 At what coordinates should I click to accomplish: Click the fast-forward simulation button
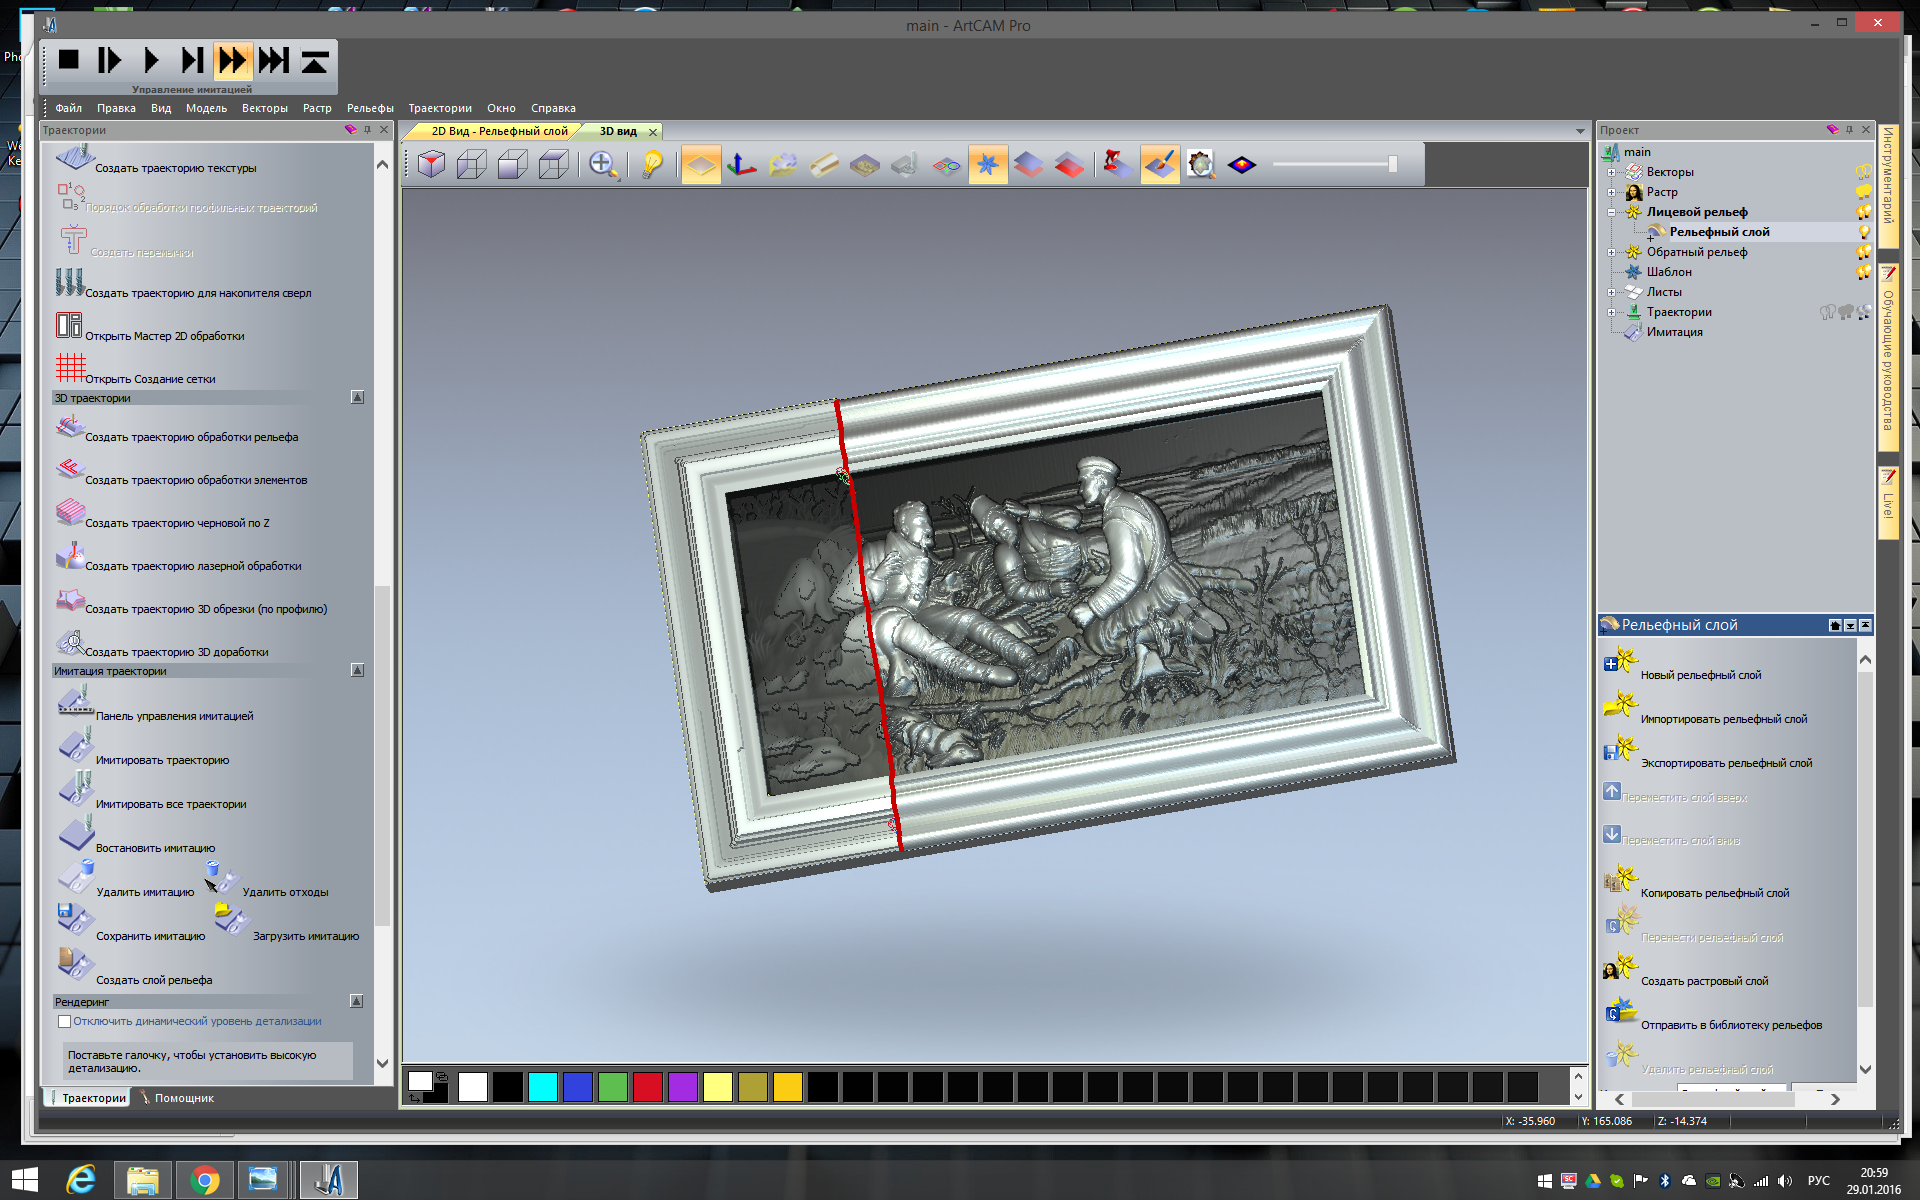[x=232, y=61]
